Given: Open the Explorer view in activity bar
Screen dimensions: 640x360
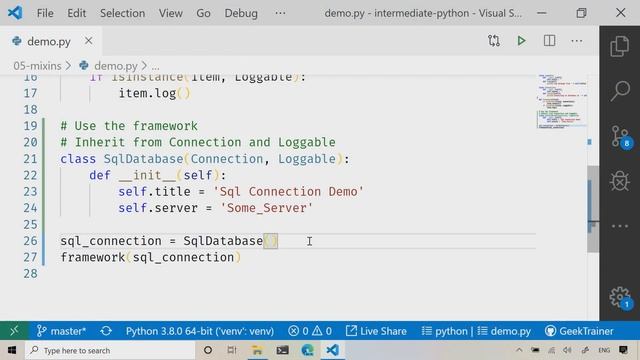Looking at the screenshot, I should [x=620, y=46].
